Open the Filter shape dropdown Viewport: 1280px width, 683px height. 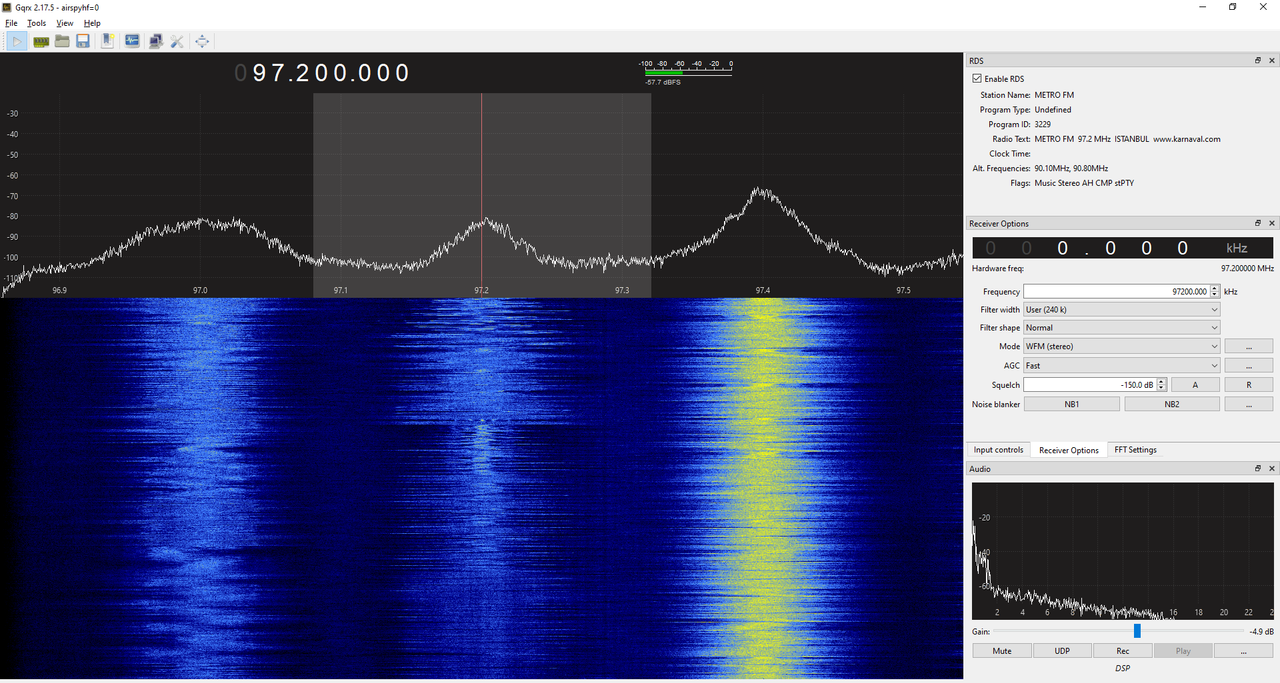1121,328
